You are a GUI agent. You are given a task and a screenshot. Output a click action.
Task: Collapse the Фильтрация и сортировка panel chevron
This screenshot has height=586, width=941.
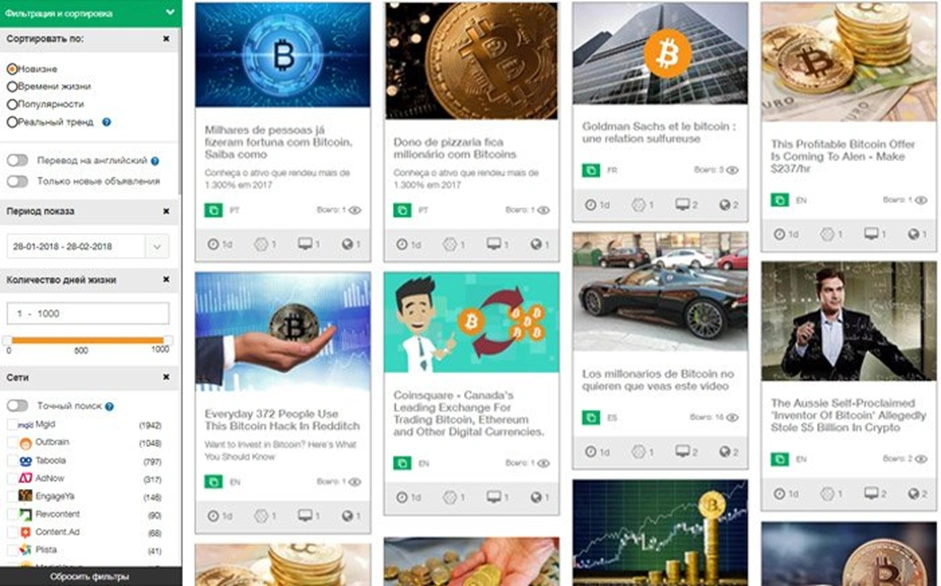coord(170,12)
